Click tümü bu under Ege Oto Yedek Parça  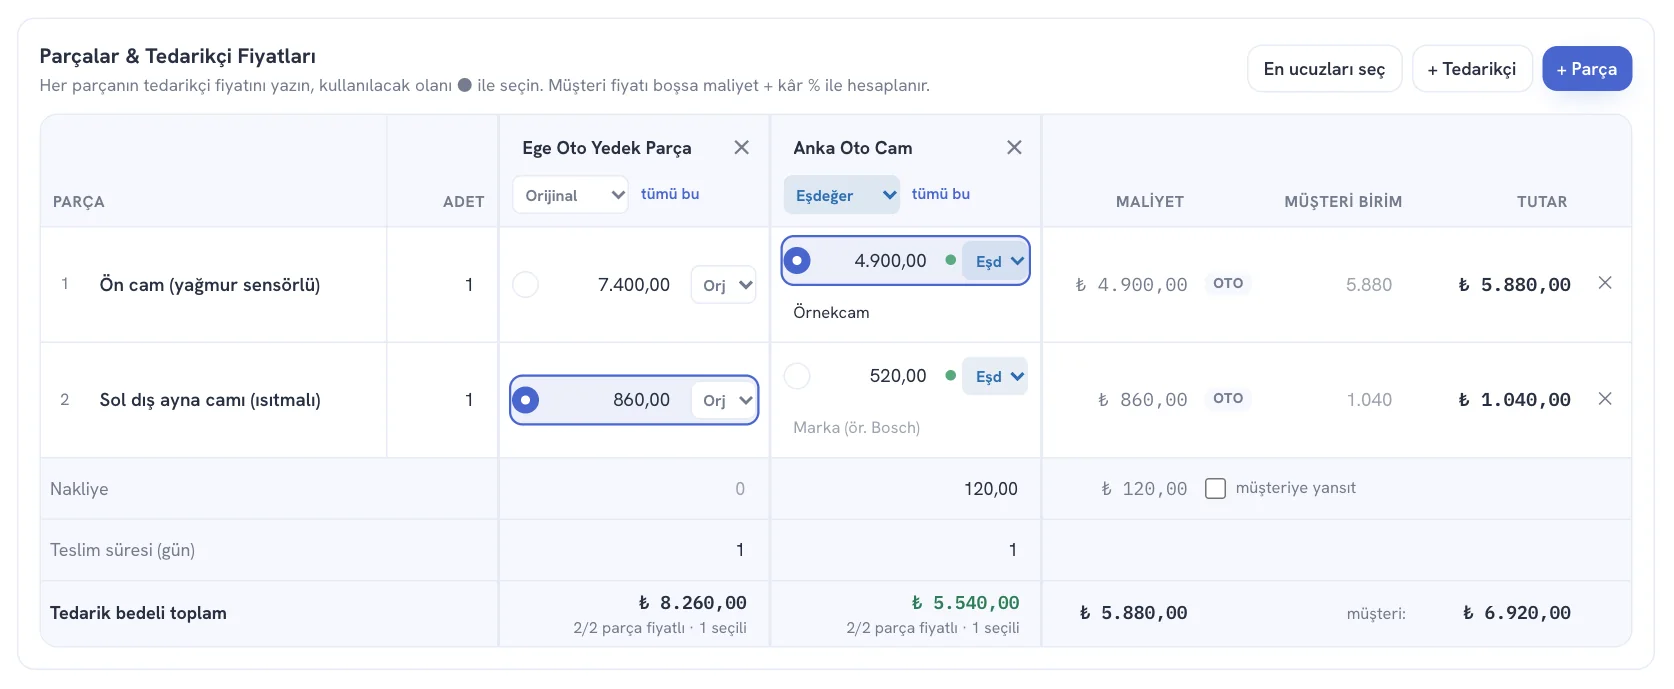coord(670,194)
